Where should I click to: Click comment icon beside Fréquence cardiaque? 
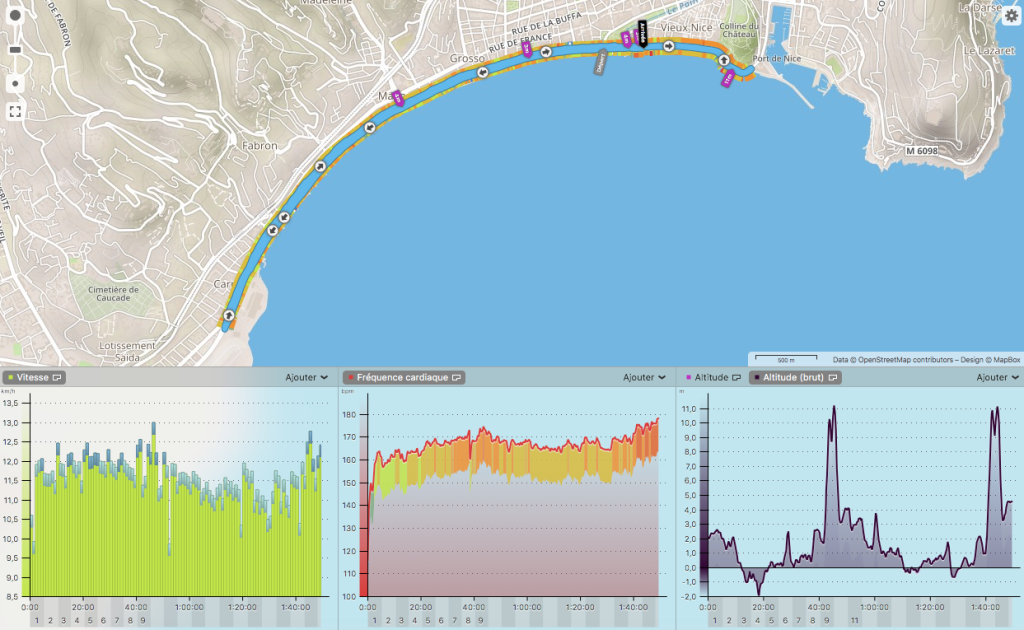456,378
